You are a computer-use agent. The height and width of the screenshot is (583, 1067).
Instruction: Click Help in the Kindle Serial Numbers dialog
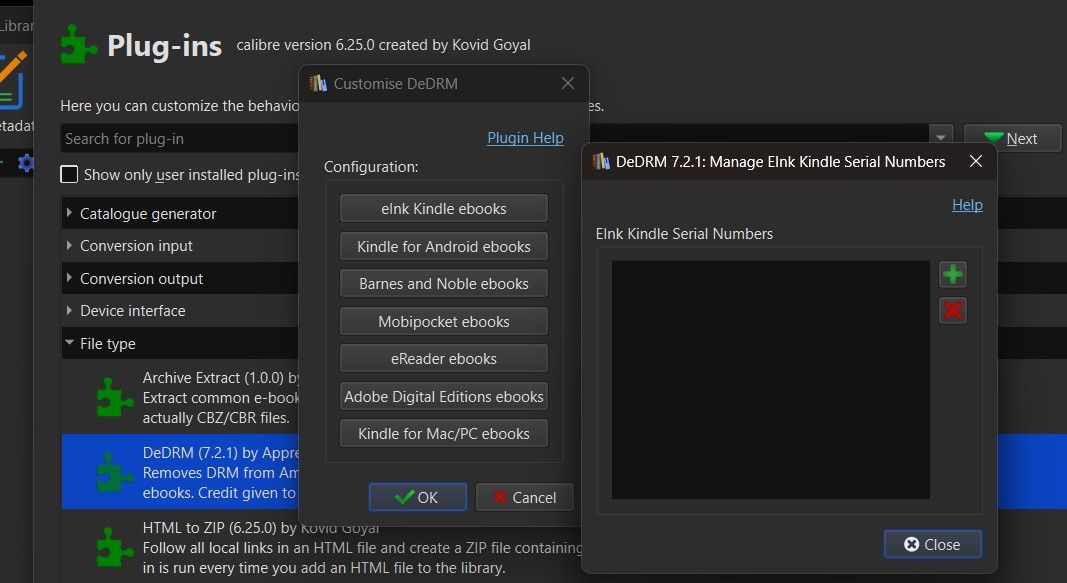(x=967, y=204)
